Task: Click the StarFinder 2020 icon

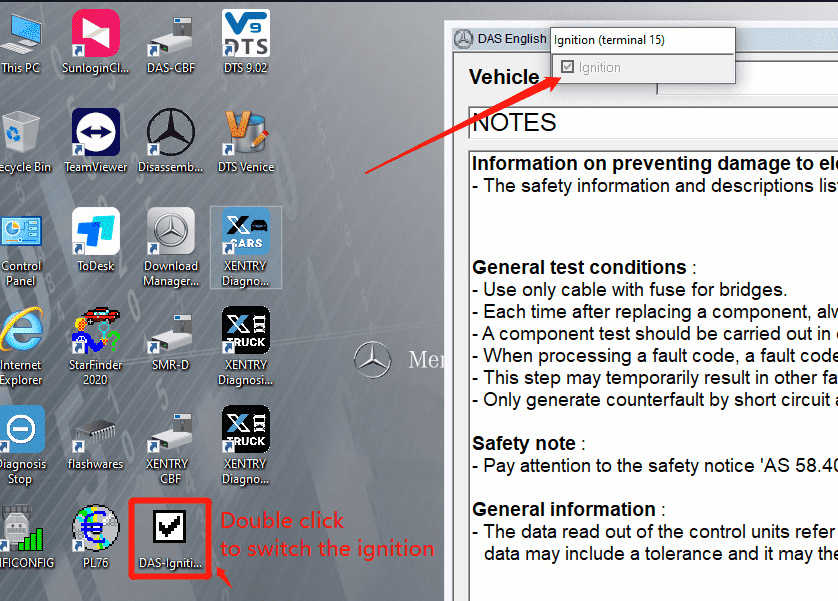Action: (96, 346)
